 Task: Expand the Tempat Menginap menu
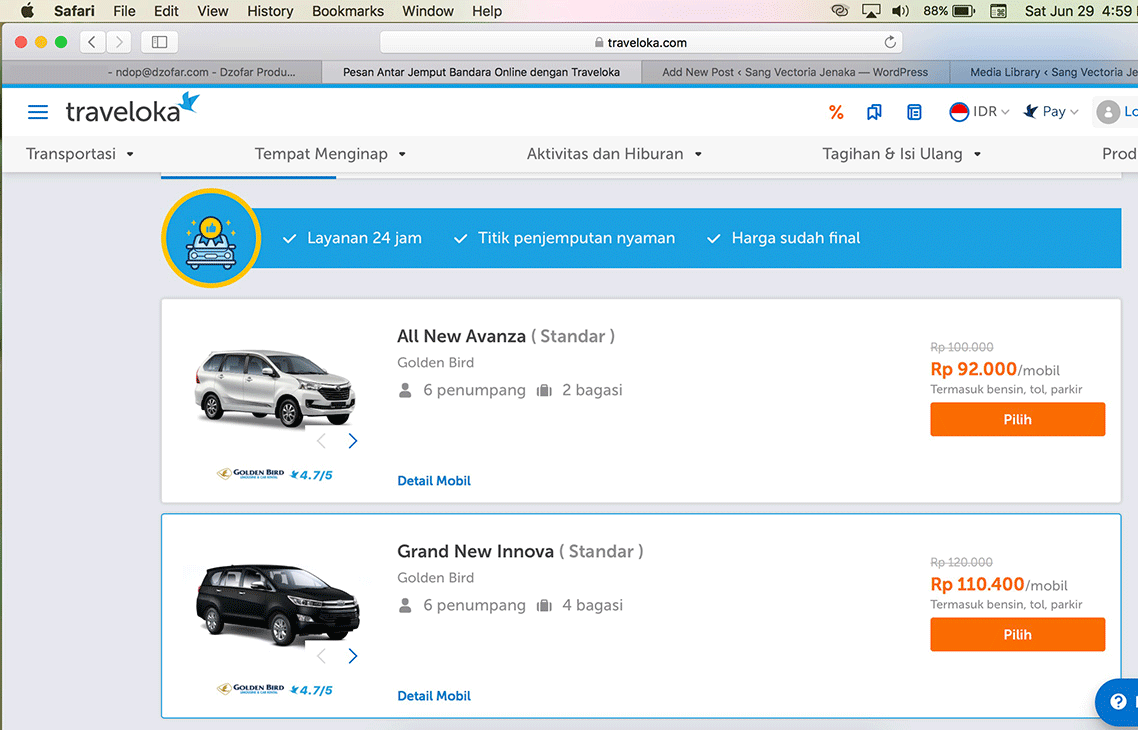330,154
